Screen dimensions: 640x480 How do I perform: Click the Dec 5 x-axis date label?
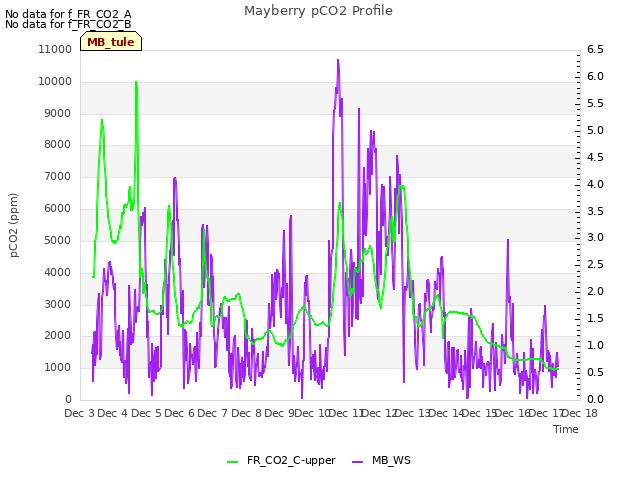click(x=146, y=413)
